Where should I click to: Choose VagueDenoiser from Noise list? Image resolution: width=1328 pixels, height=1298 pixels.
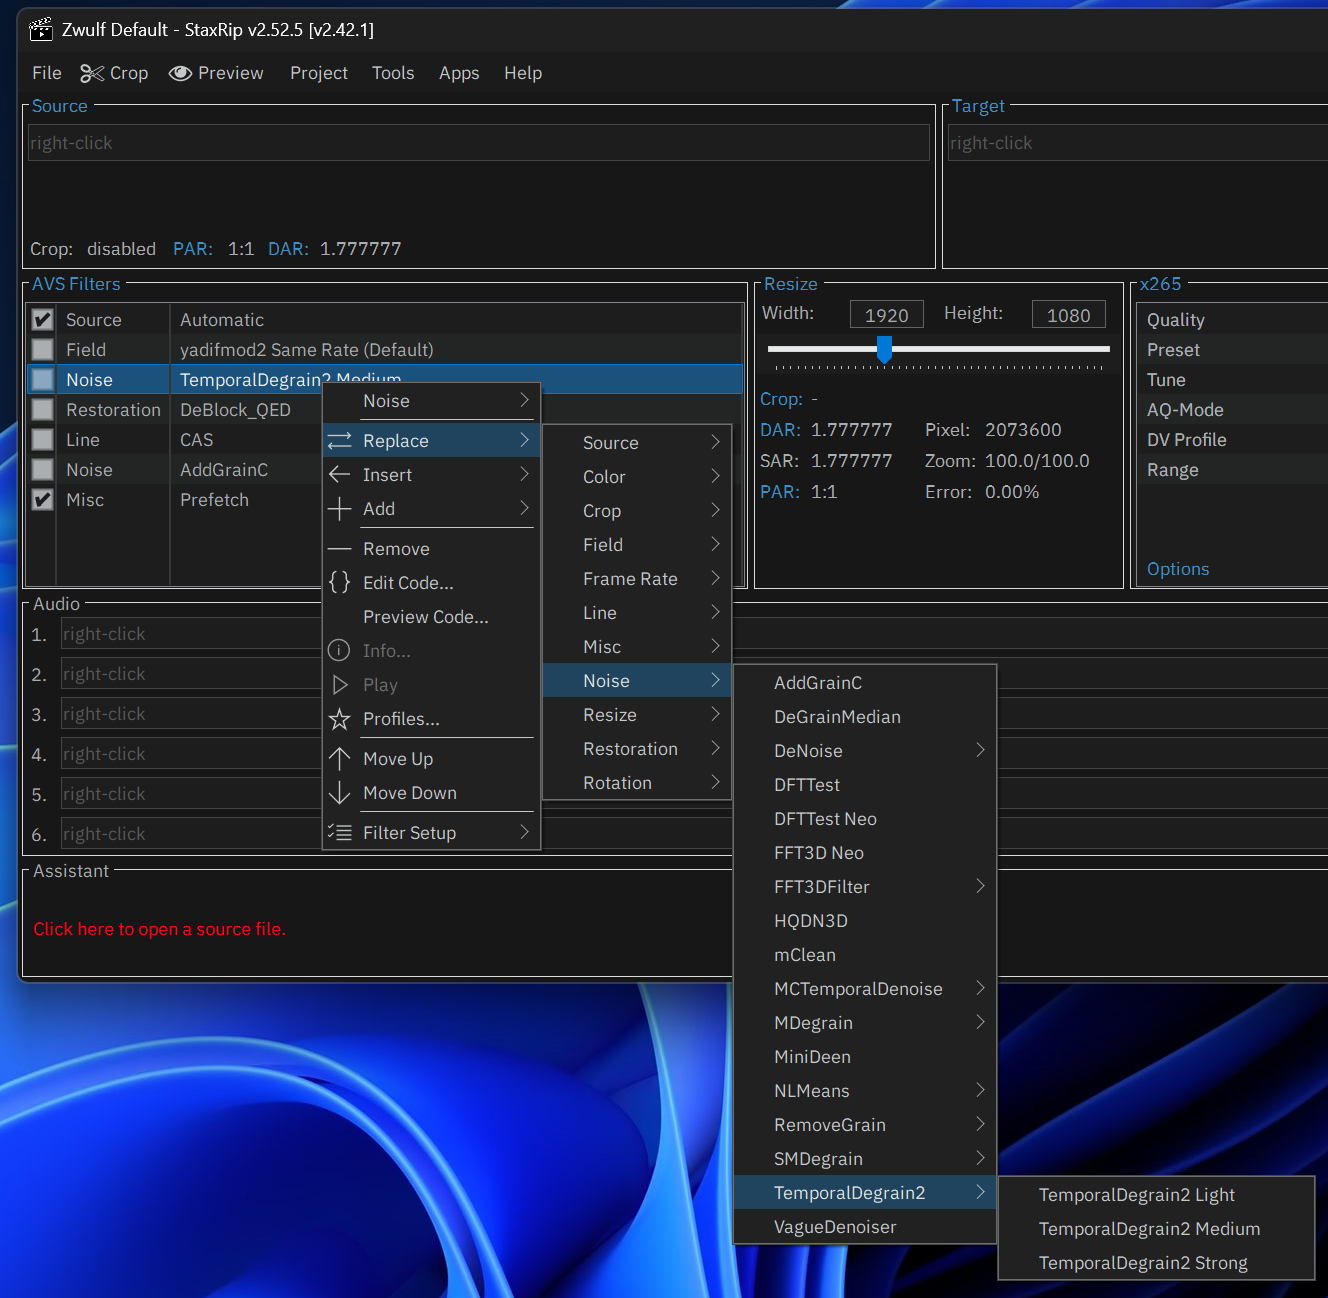865,1227
